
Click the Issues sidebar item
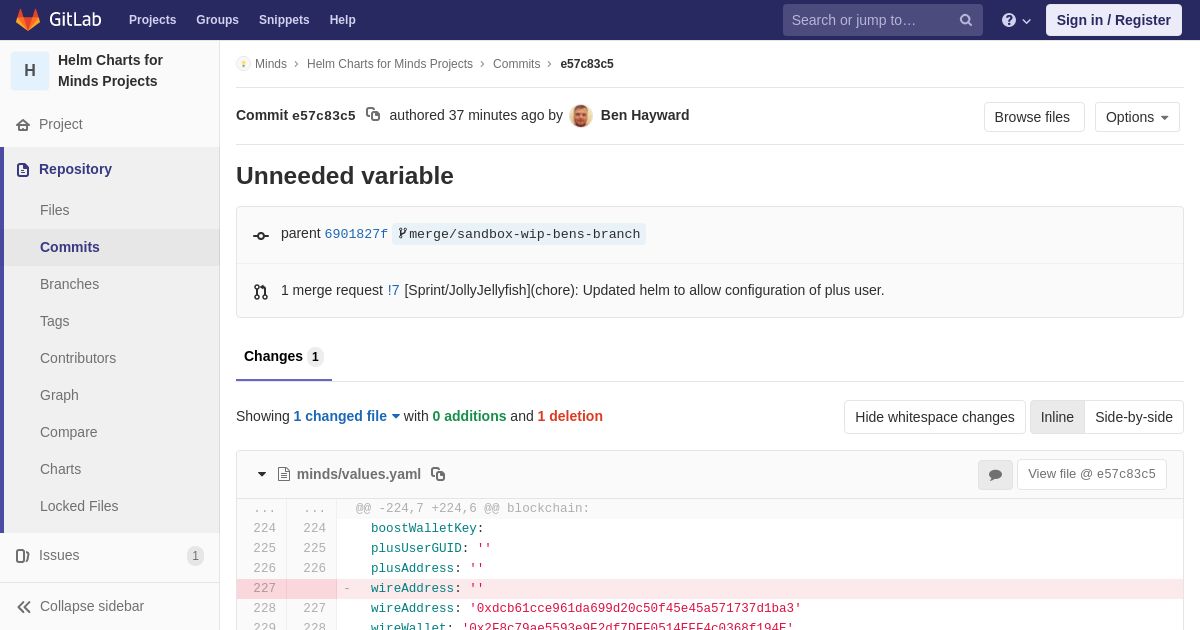(x=110, y=556)
